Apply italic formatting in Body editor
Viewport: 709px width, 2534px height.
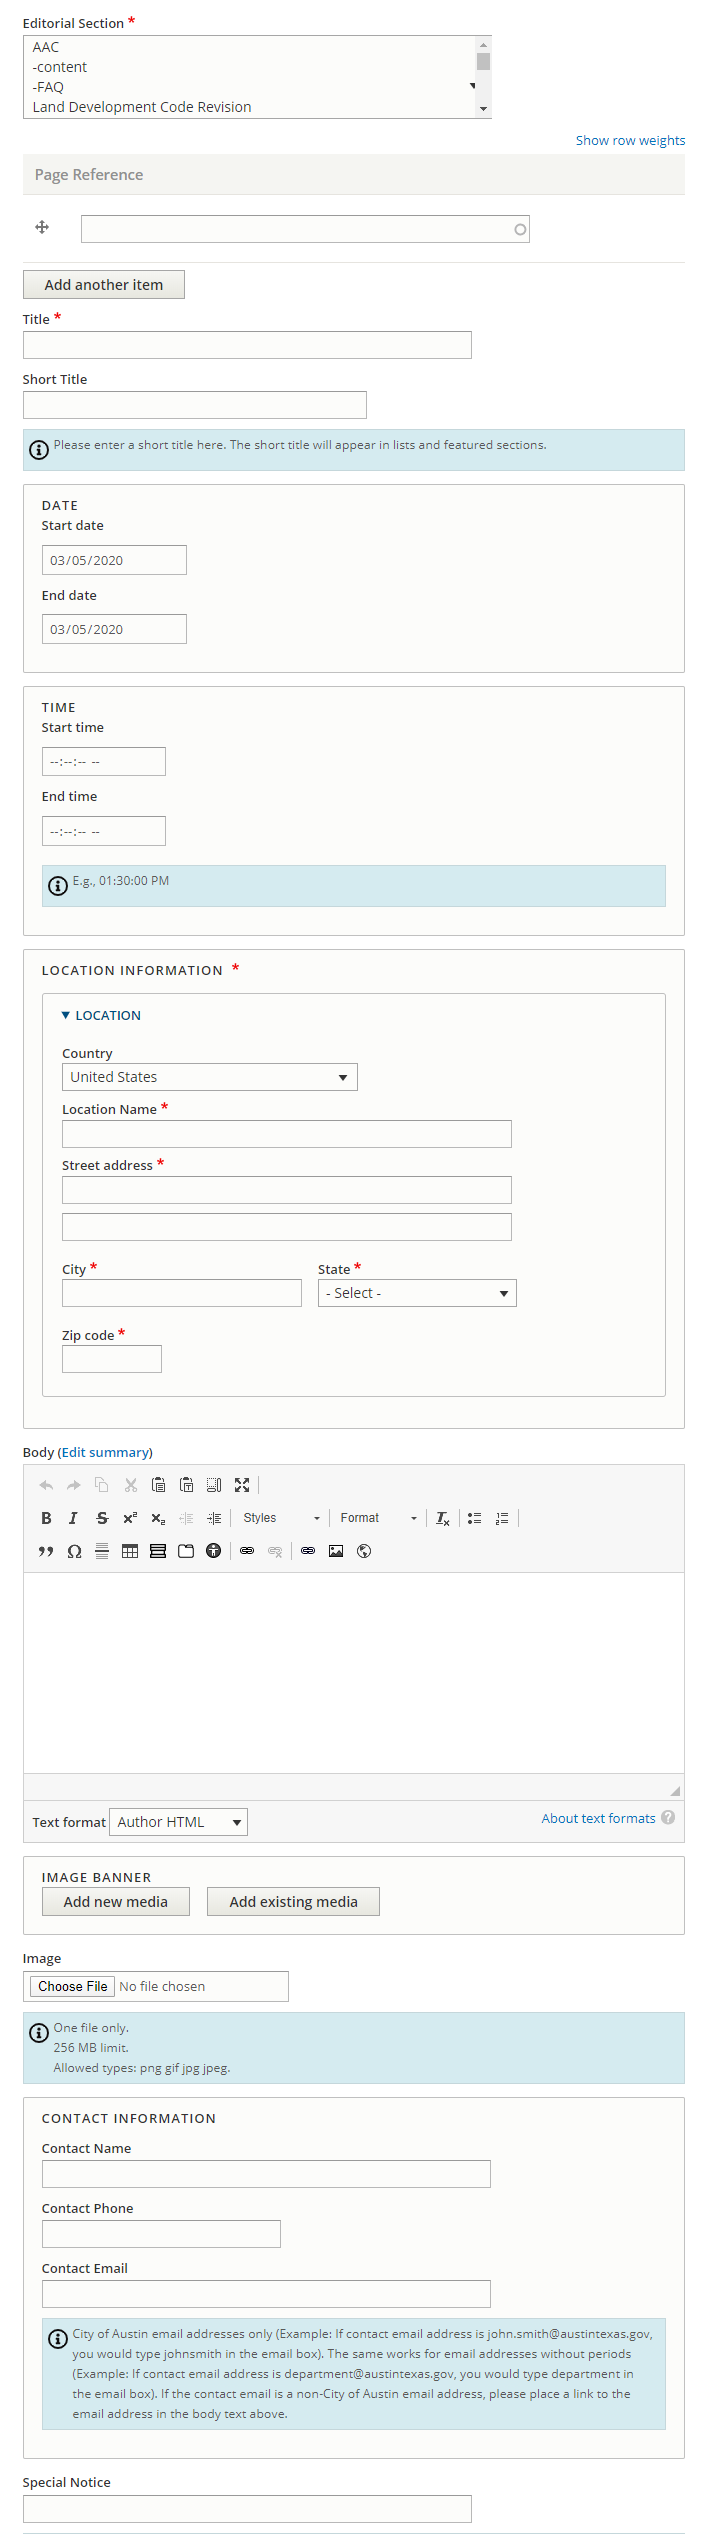click(x=73, y=1518)
